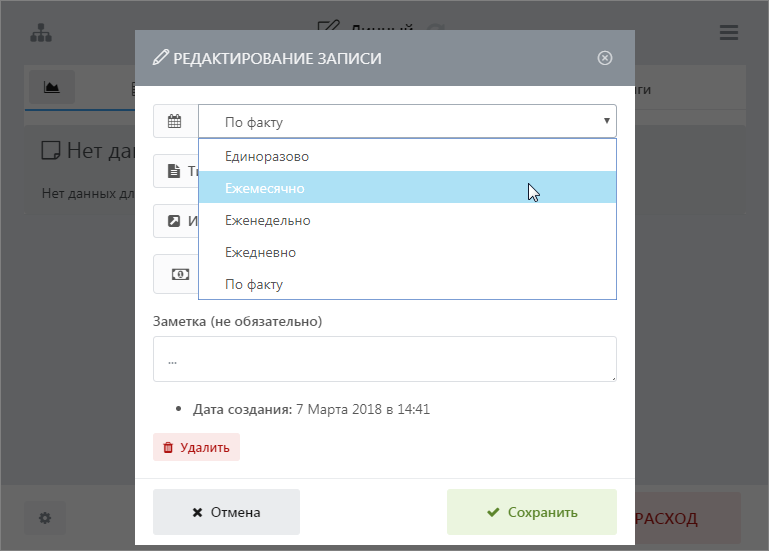Click the calendar icon beside the frequency dropdown

click(x=175, y=122)
